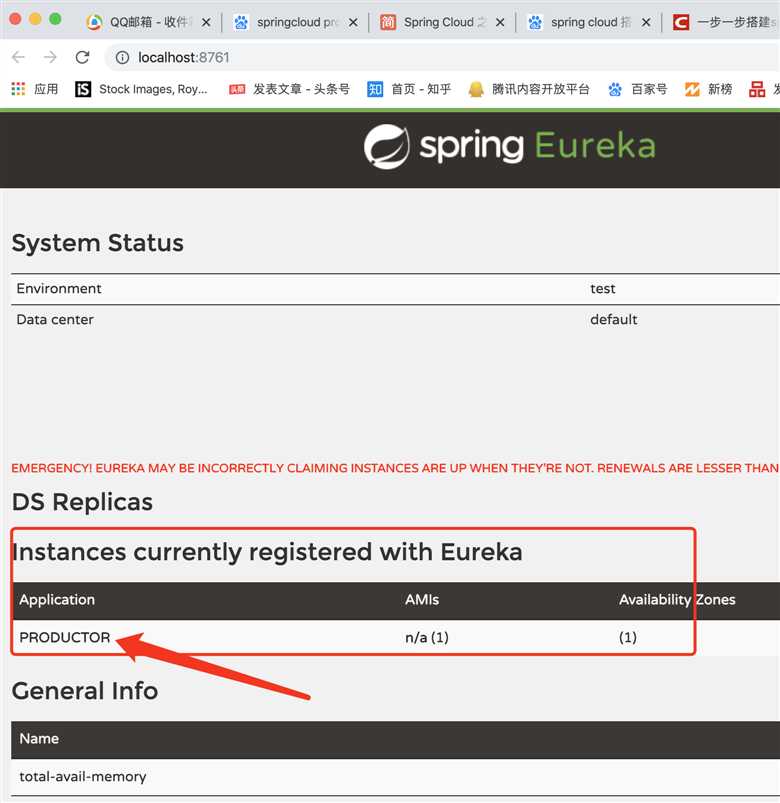
Task: Open the 新榜 bookmark
Action: tap(709, 89)
